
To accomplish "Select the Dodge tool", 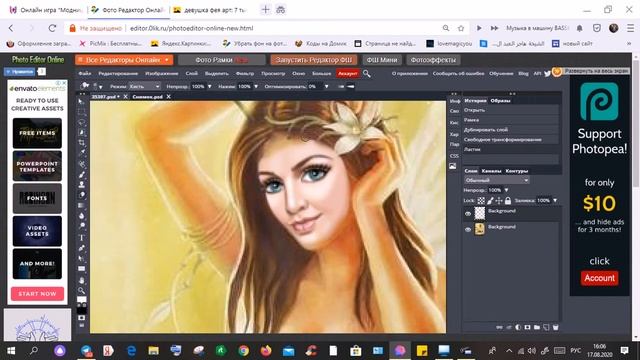I will click(82, 226).
